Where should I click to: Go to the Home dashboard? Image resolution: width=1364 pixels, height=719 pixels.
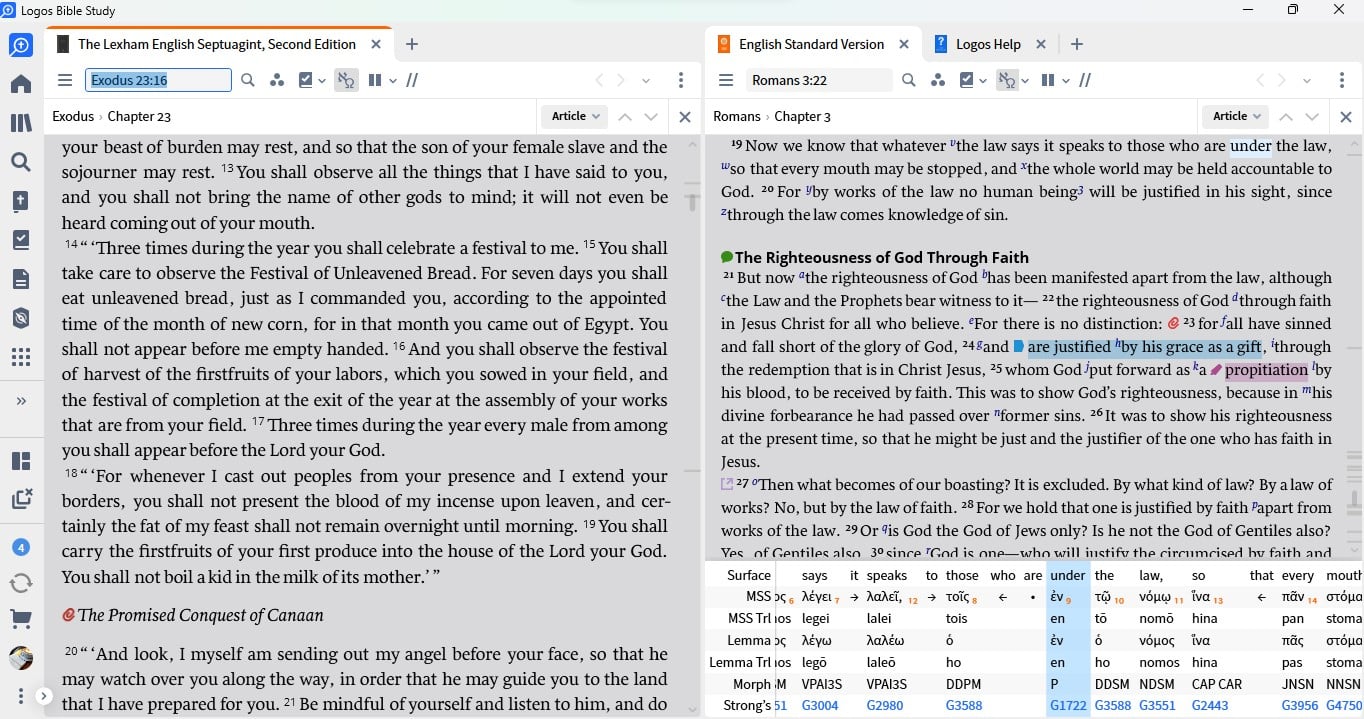click(x=21, y=85)
